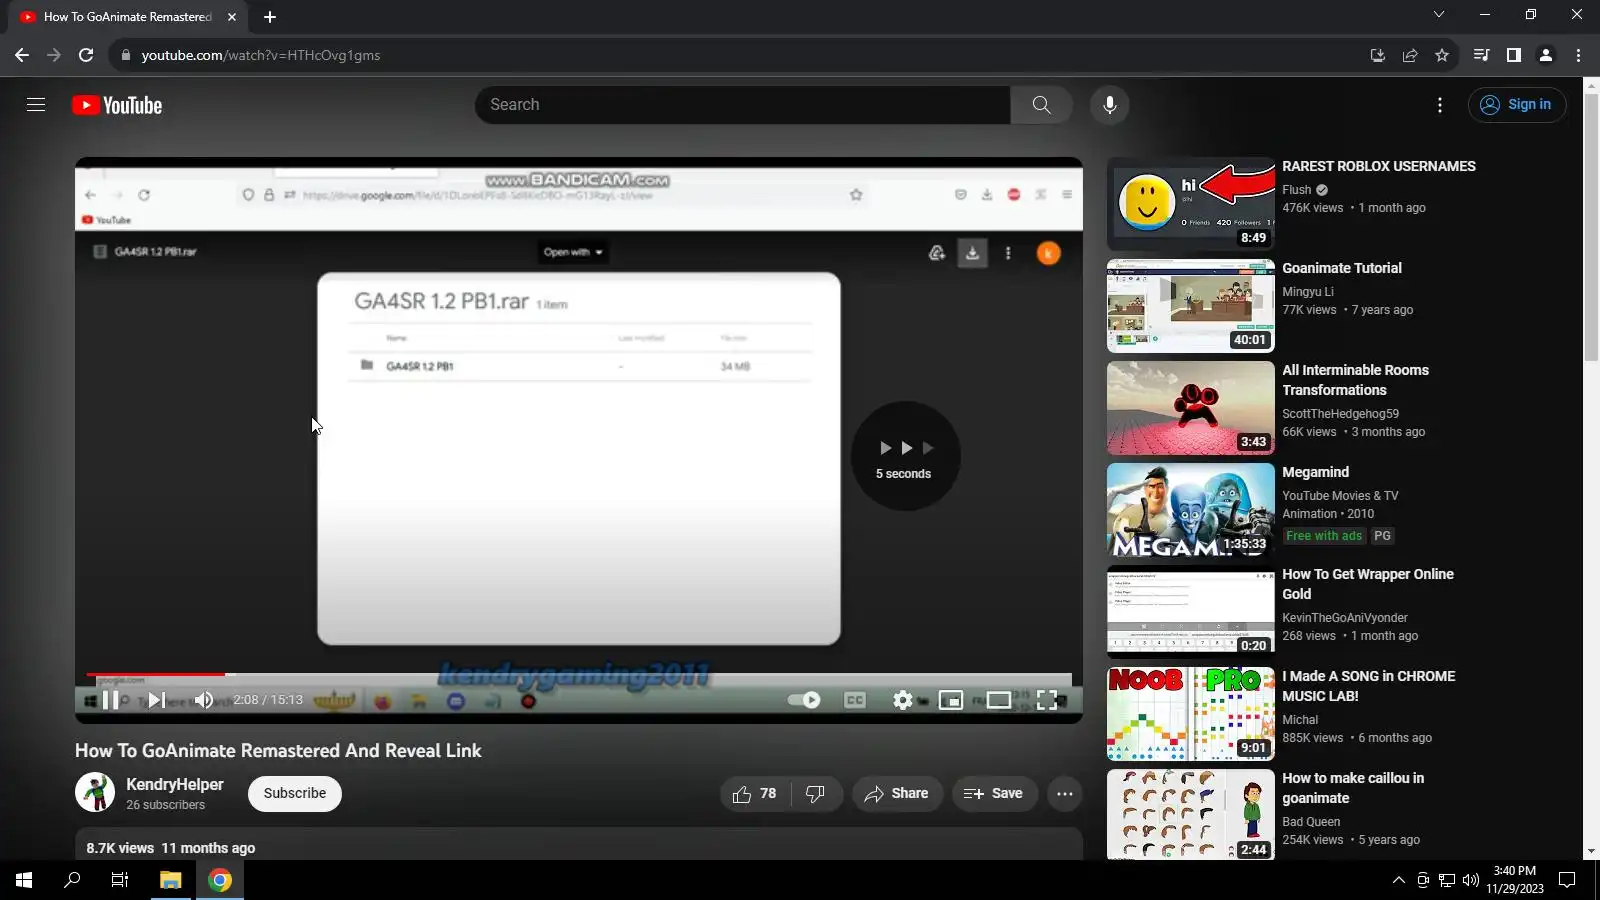Open more actions ellipsis below video

(1065, 794)
